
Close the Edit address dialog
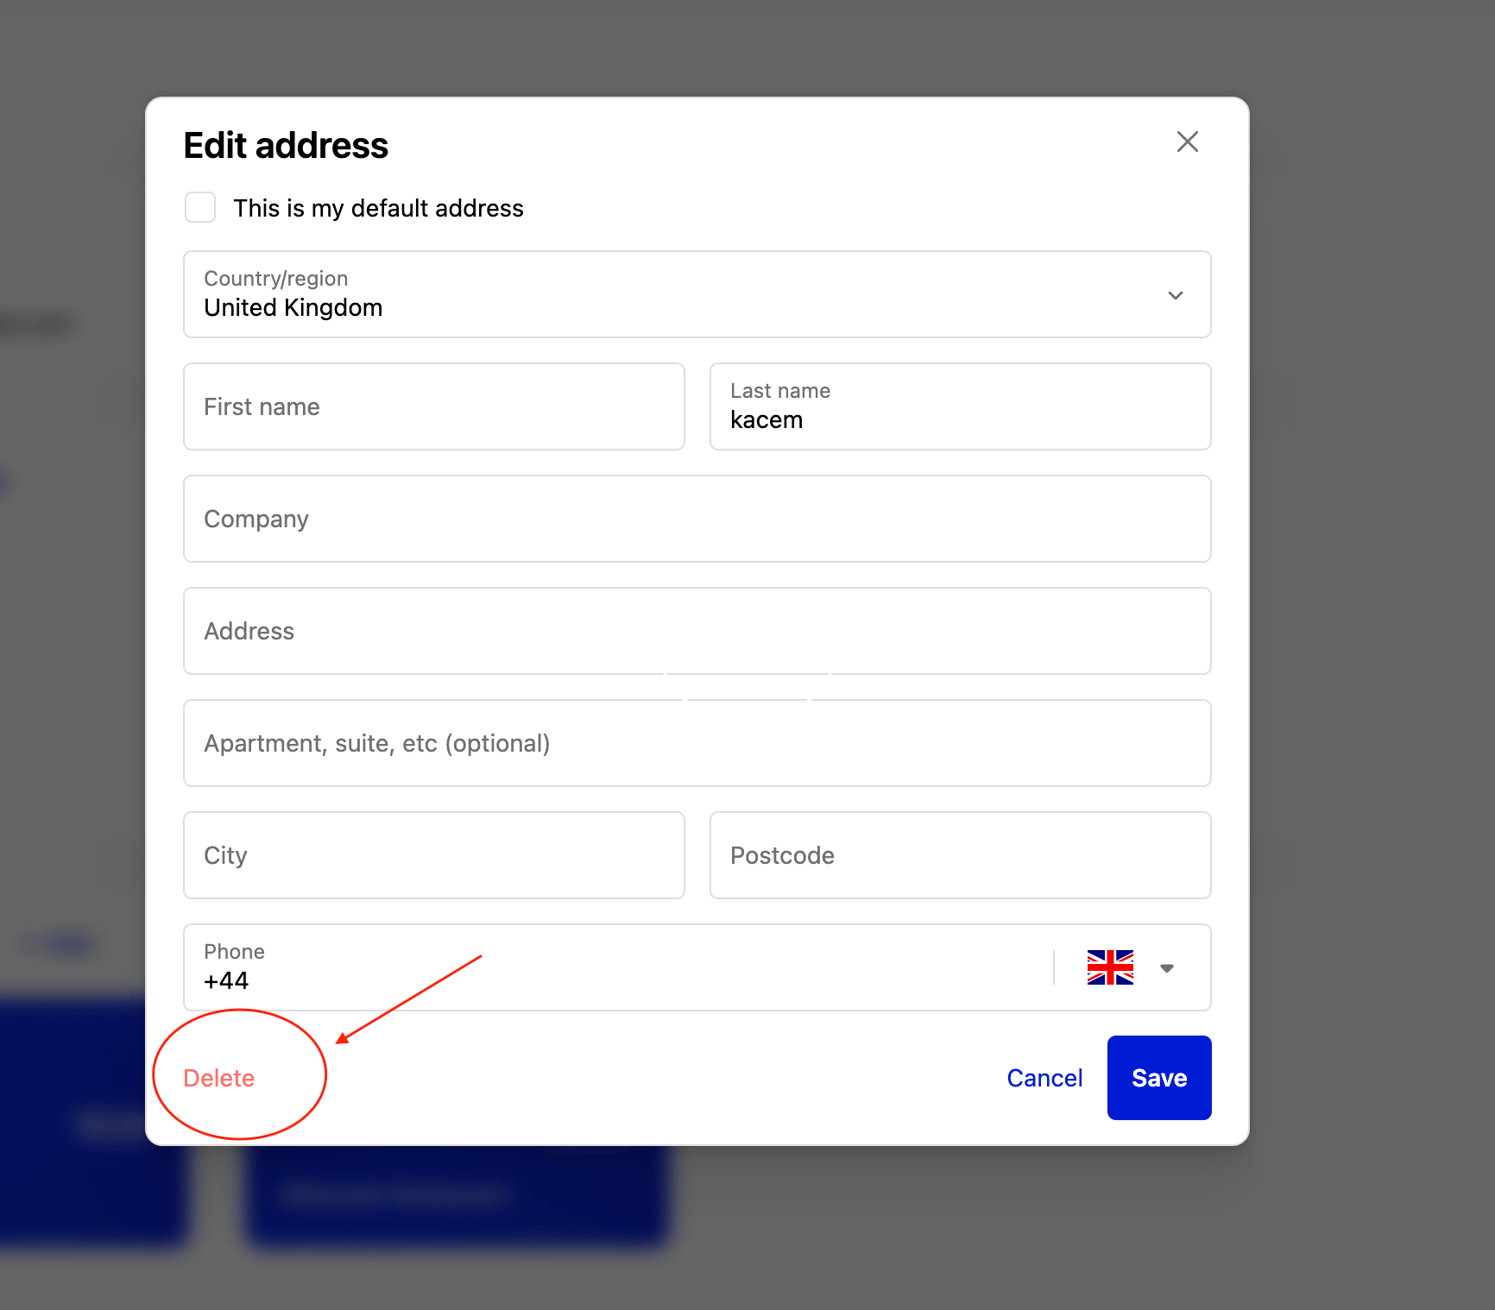point(1187,141)
